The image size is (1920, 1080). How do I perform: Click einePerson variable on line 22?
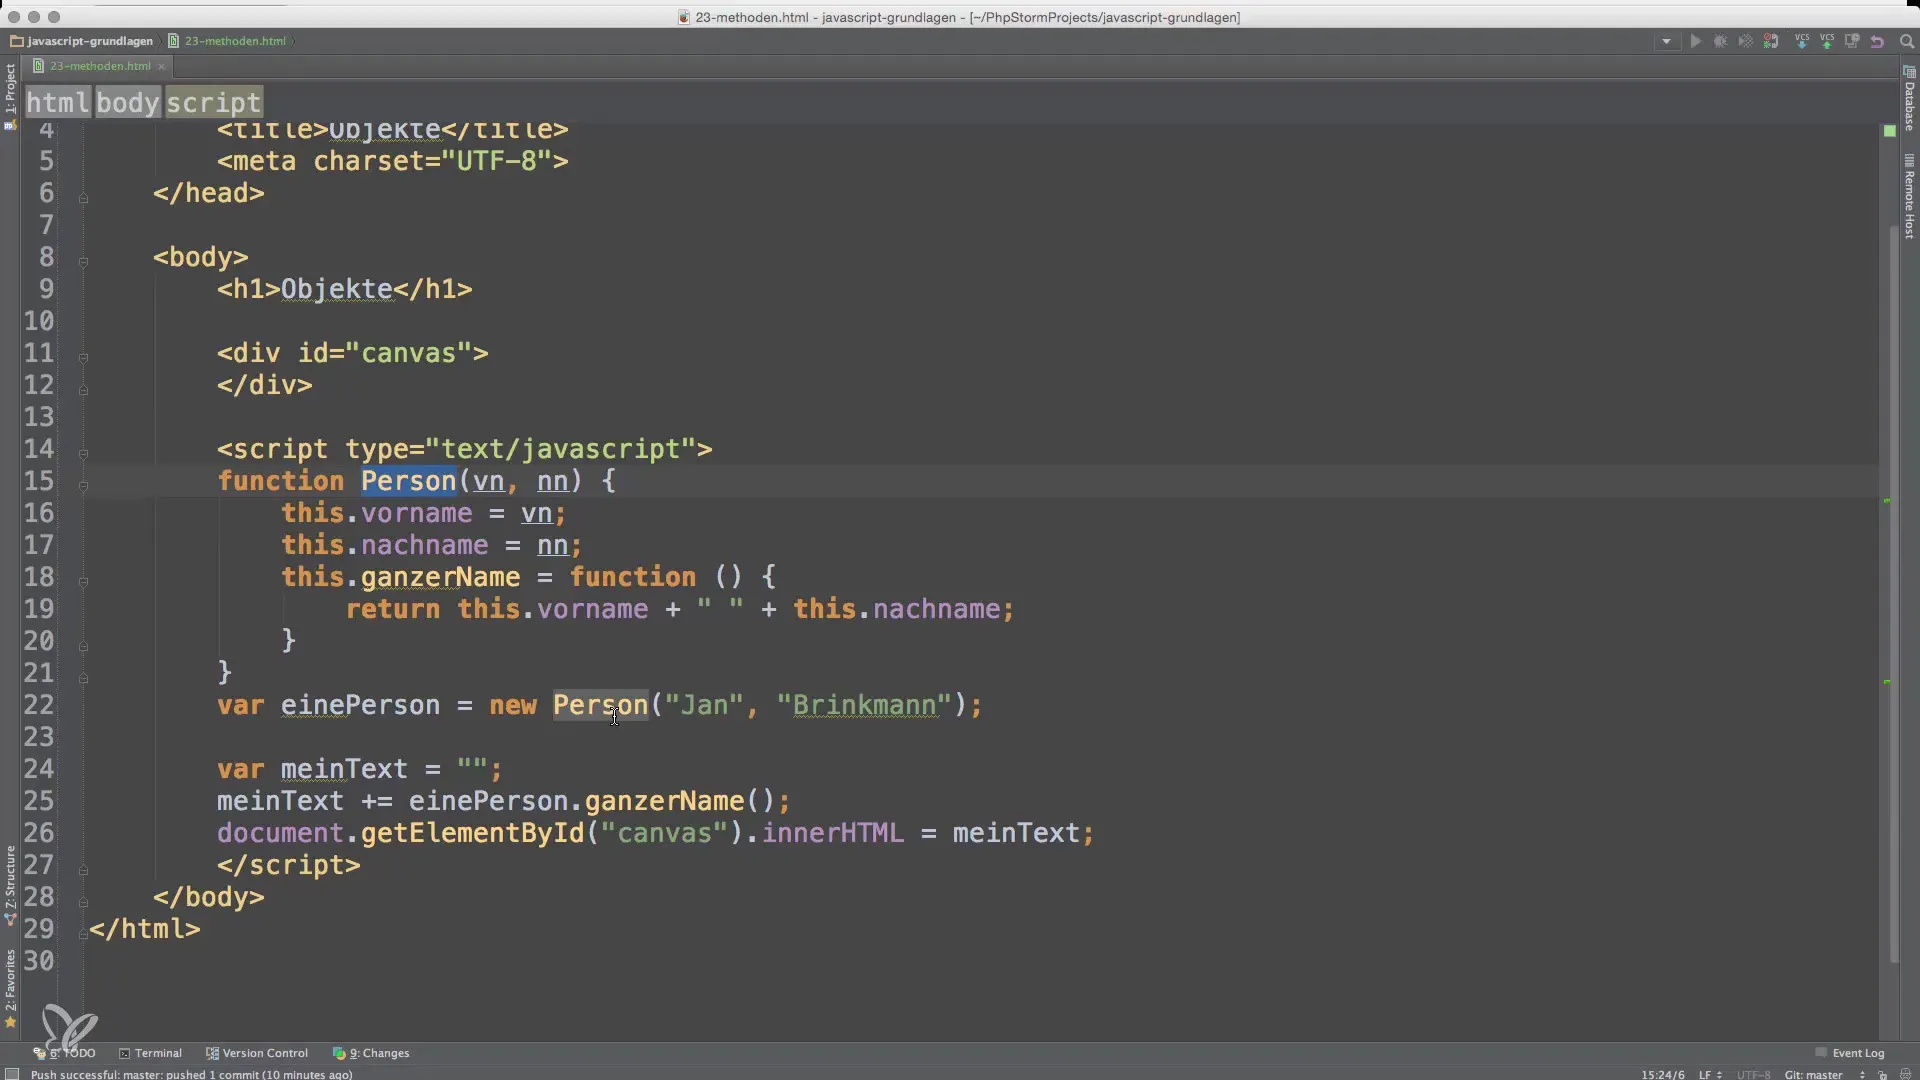[x=360, y=705]
